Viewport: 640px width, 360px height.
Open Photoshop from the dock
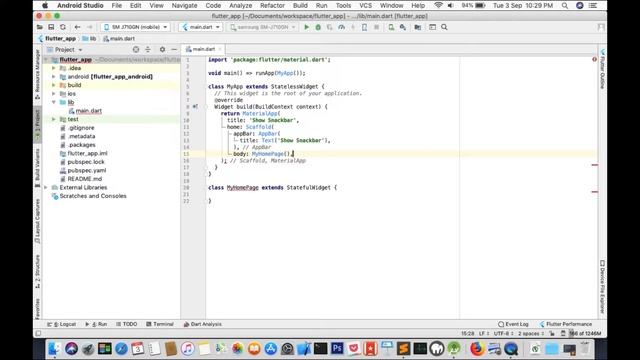[337, 349]
